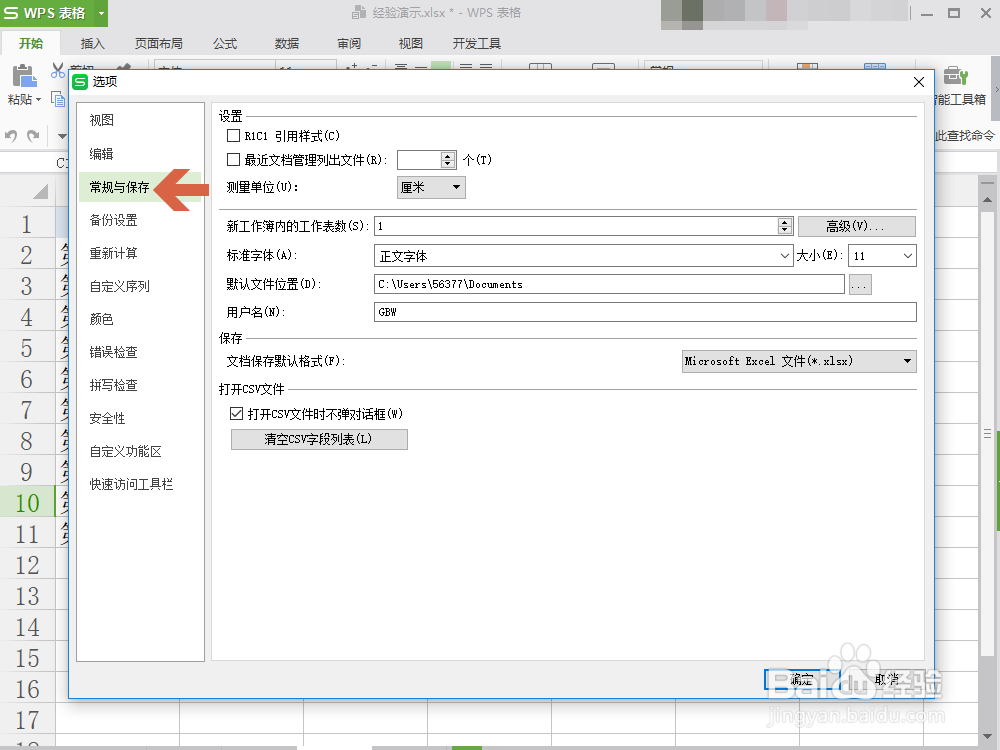Click the Copy document icon

(57, 100)
